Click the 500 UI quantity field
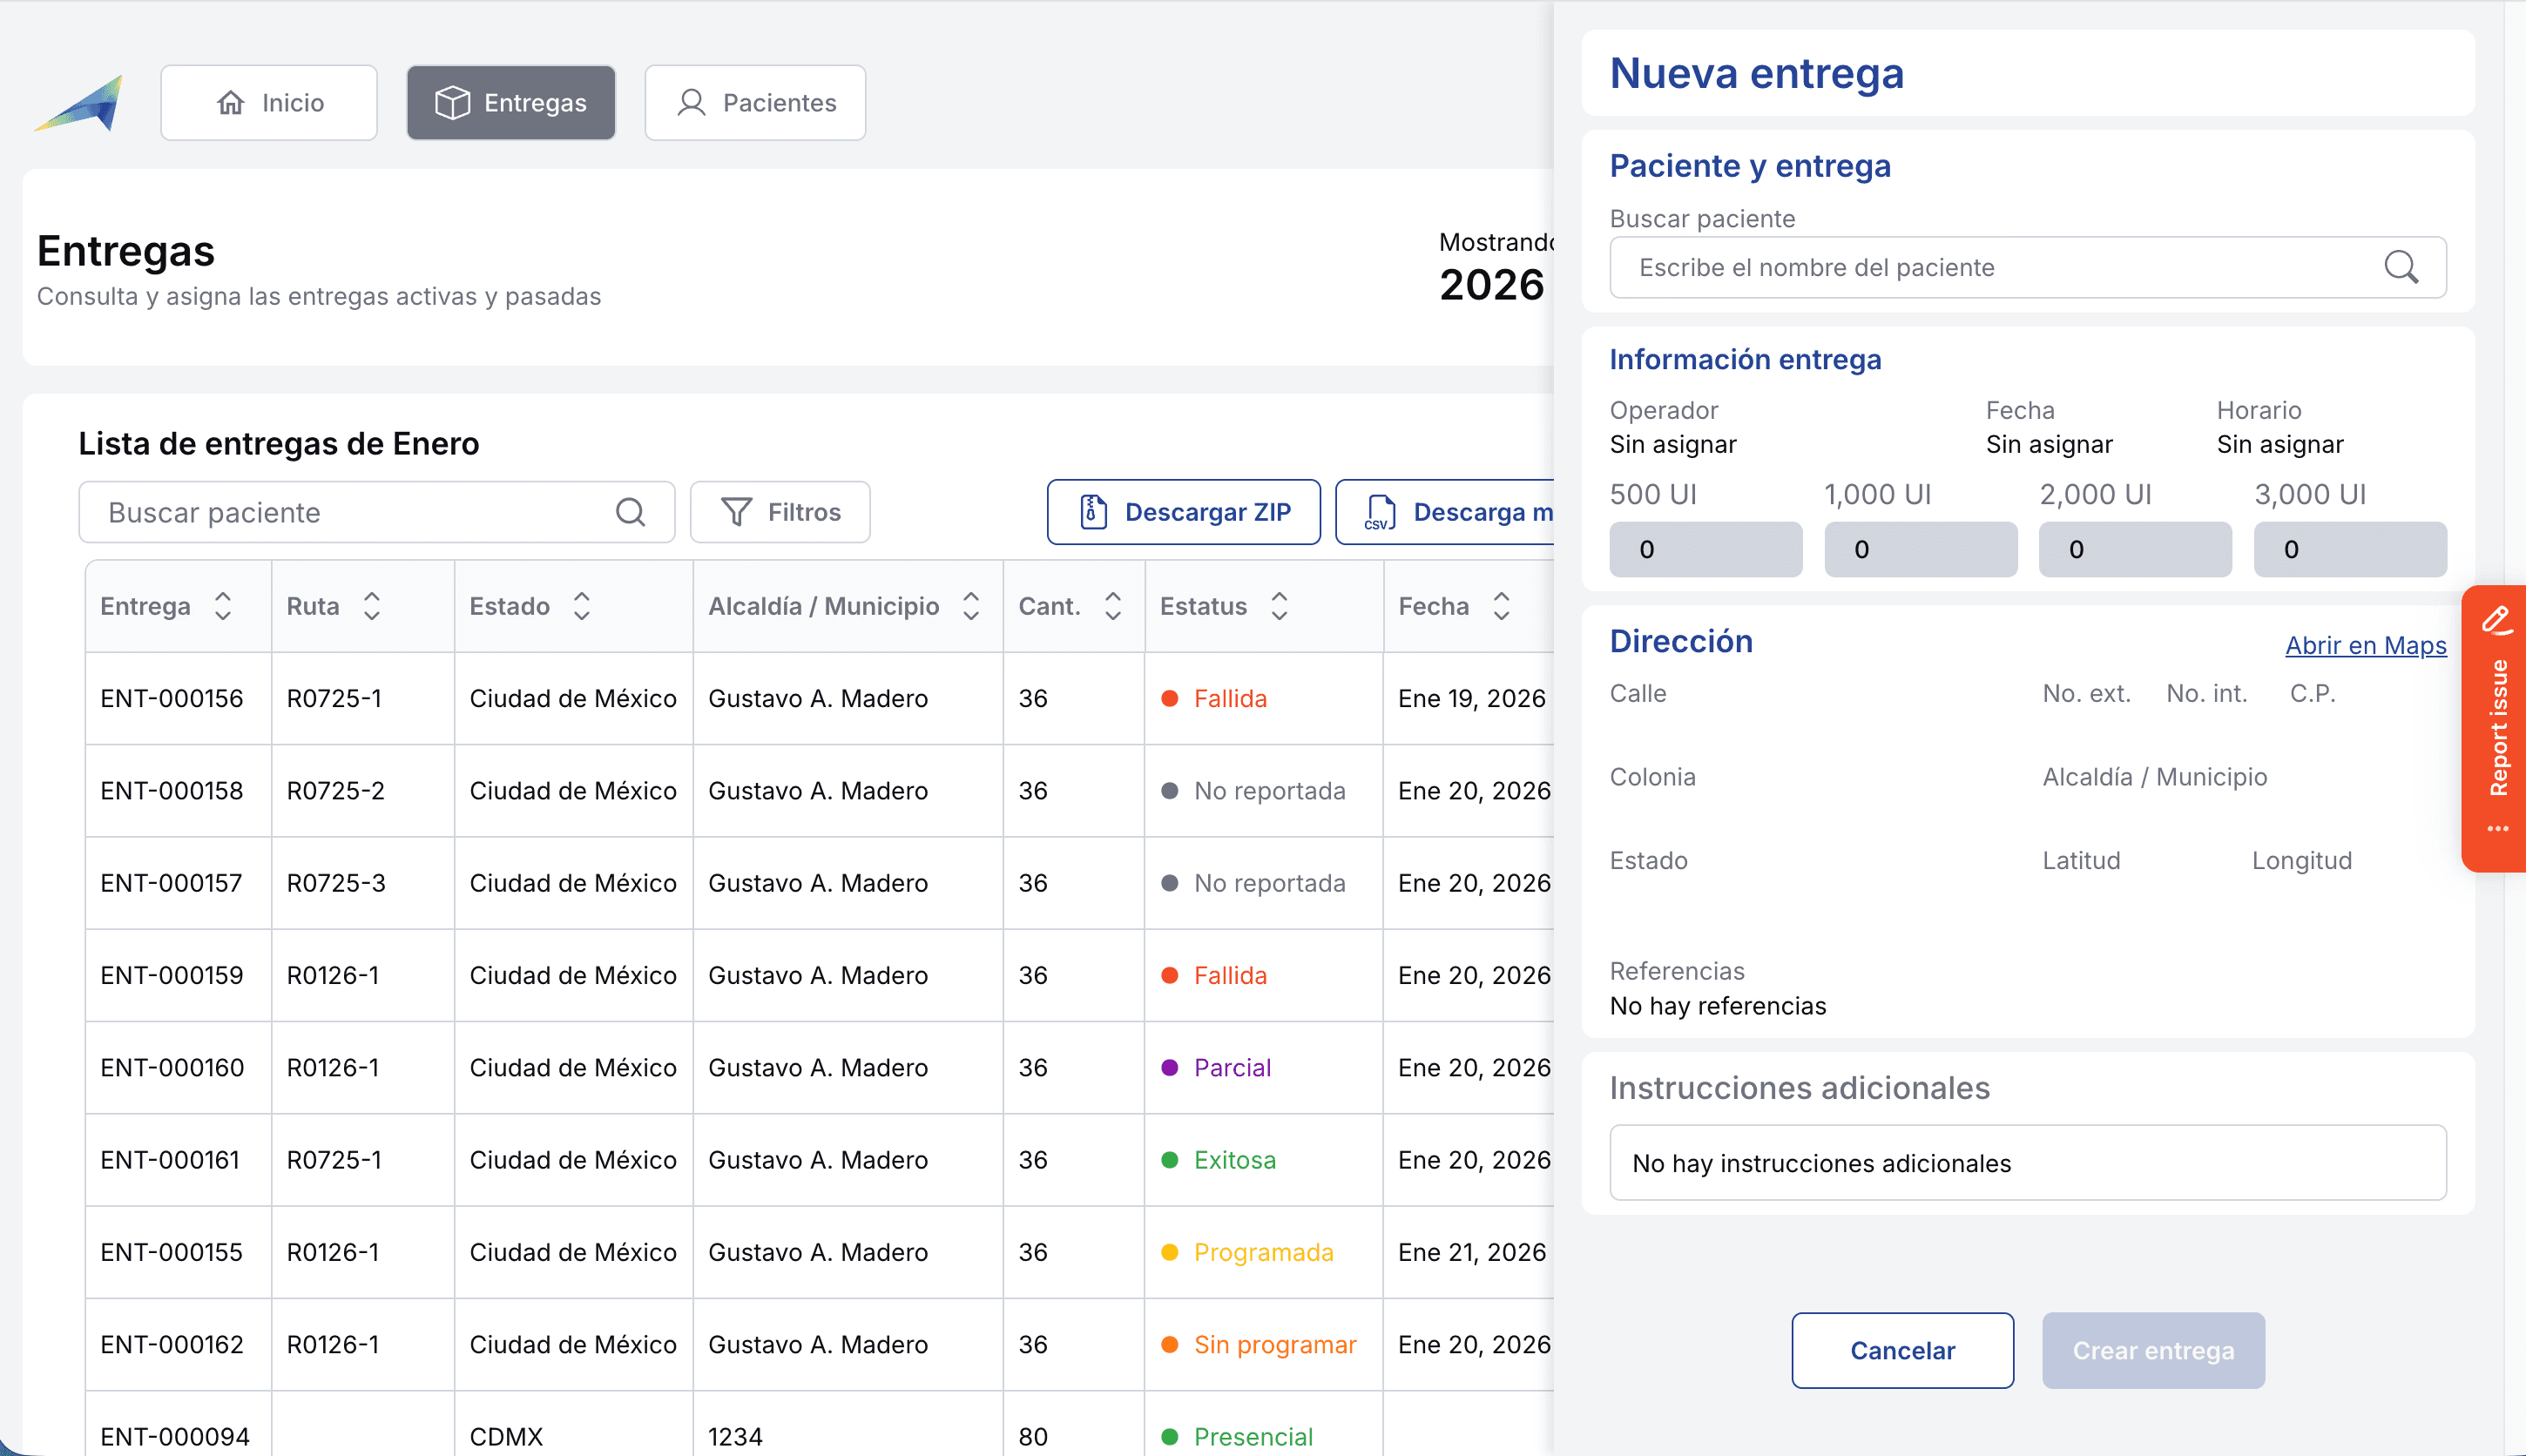 click(1705, 549)
